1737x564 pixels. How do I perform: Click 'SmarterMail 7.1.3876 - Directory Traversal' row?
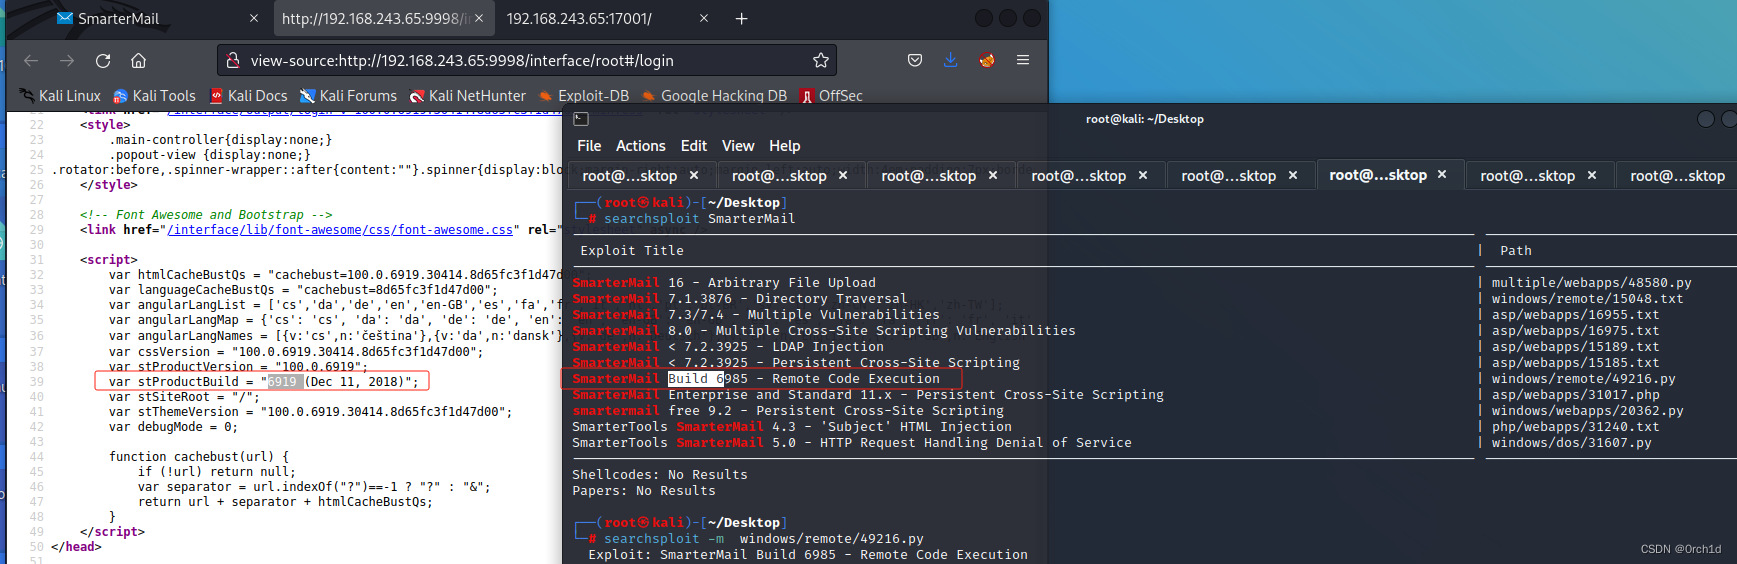point(740,299)
